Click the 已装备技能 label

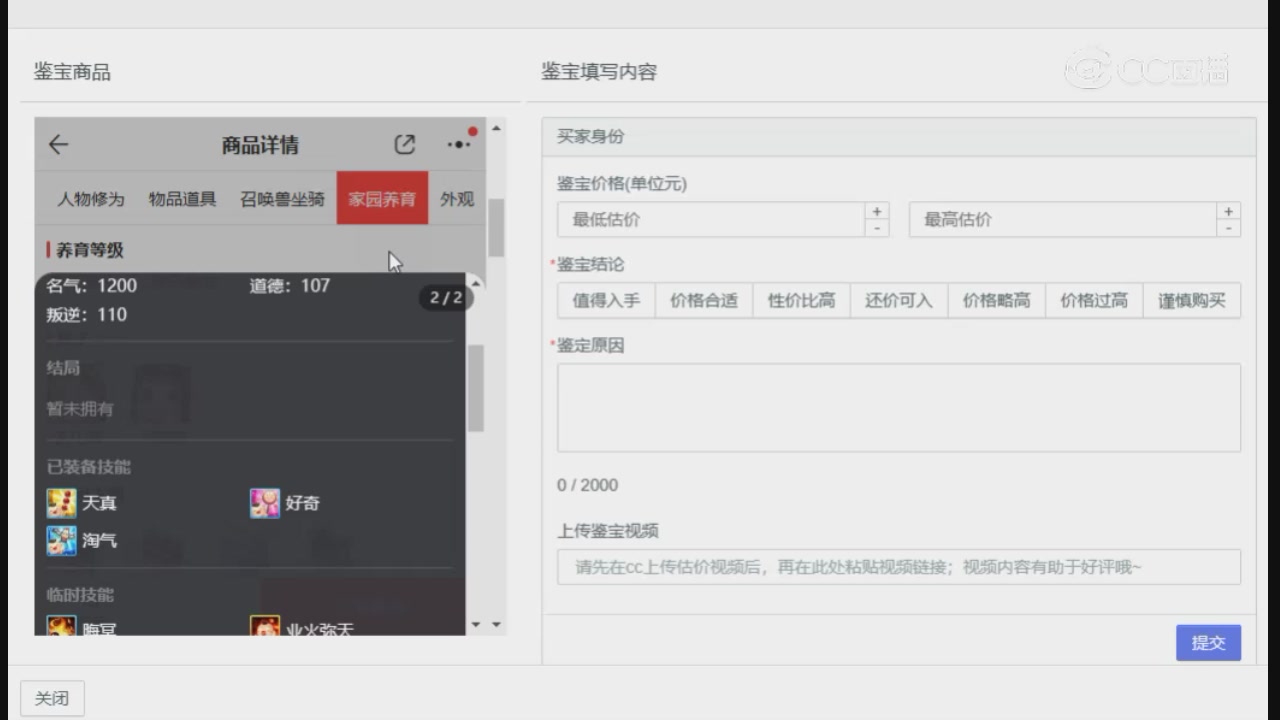[89, 467]
